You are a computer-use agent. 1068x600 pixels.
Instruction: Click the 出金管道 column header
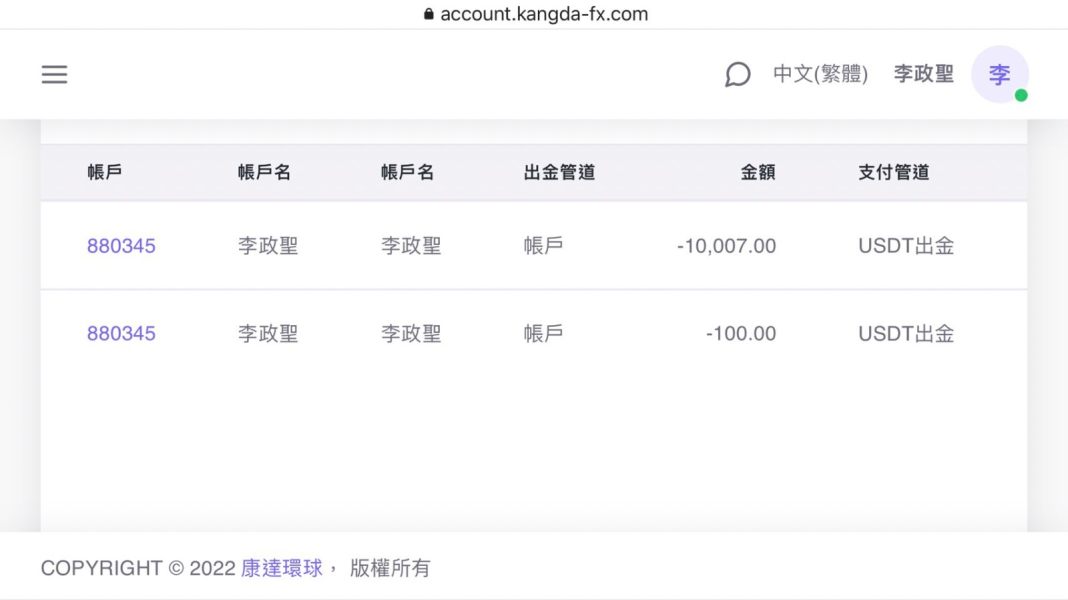[x=559, y=172]
